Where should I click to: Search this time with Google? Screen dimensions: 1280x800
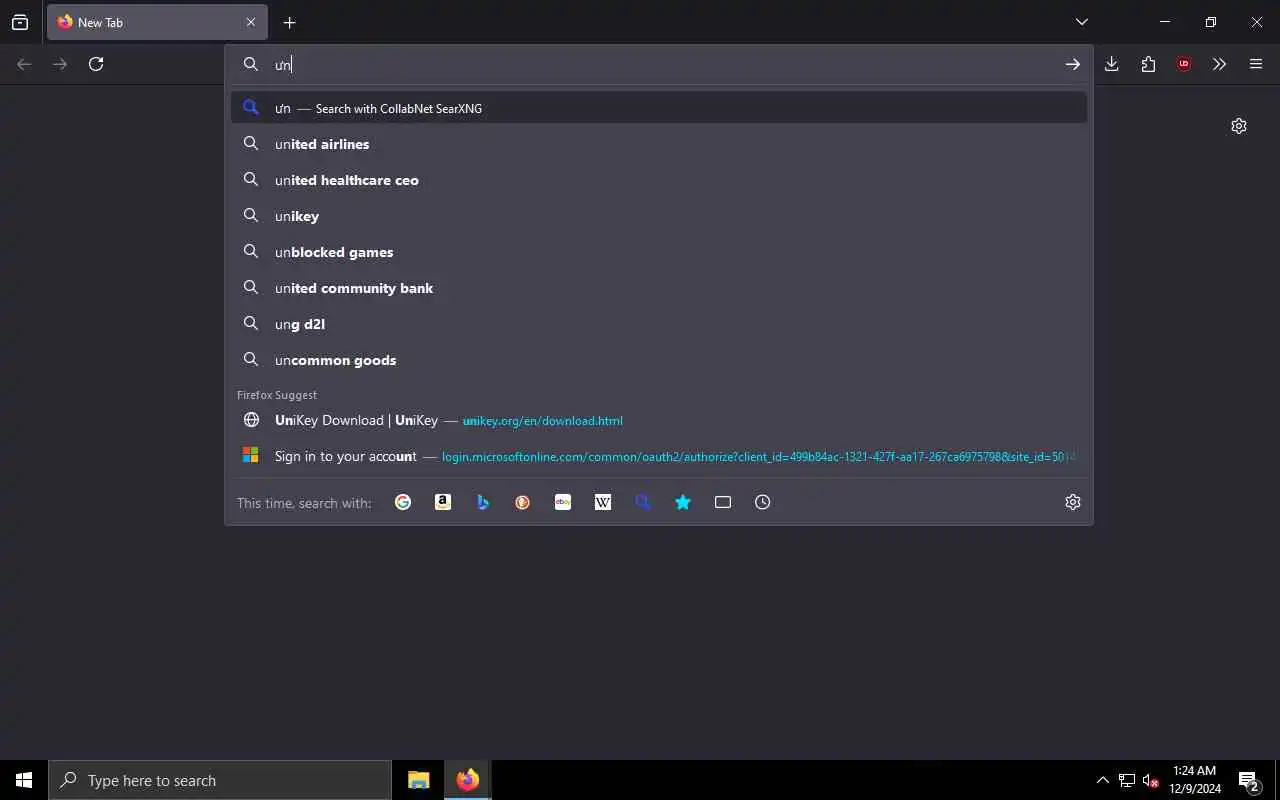click(403, 502)
